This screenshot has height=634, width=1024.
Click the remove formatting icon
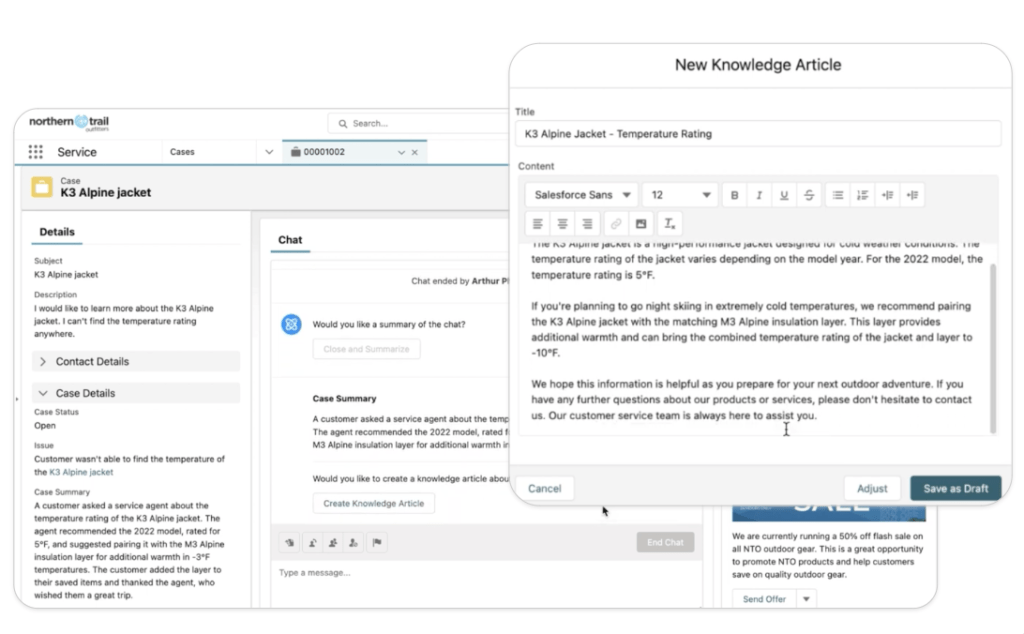pyautogui.click(x=669, y=223)
